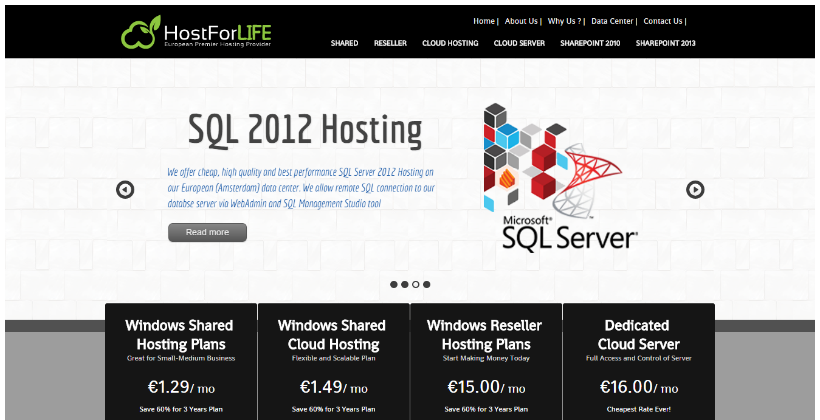820x420 pixels.
Task: Select Windows Reseller Hosting Plans card title
Action: [485, 335]
